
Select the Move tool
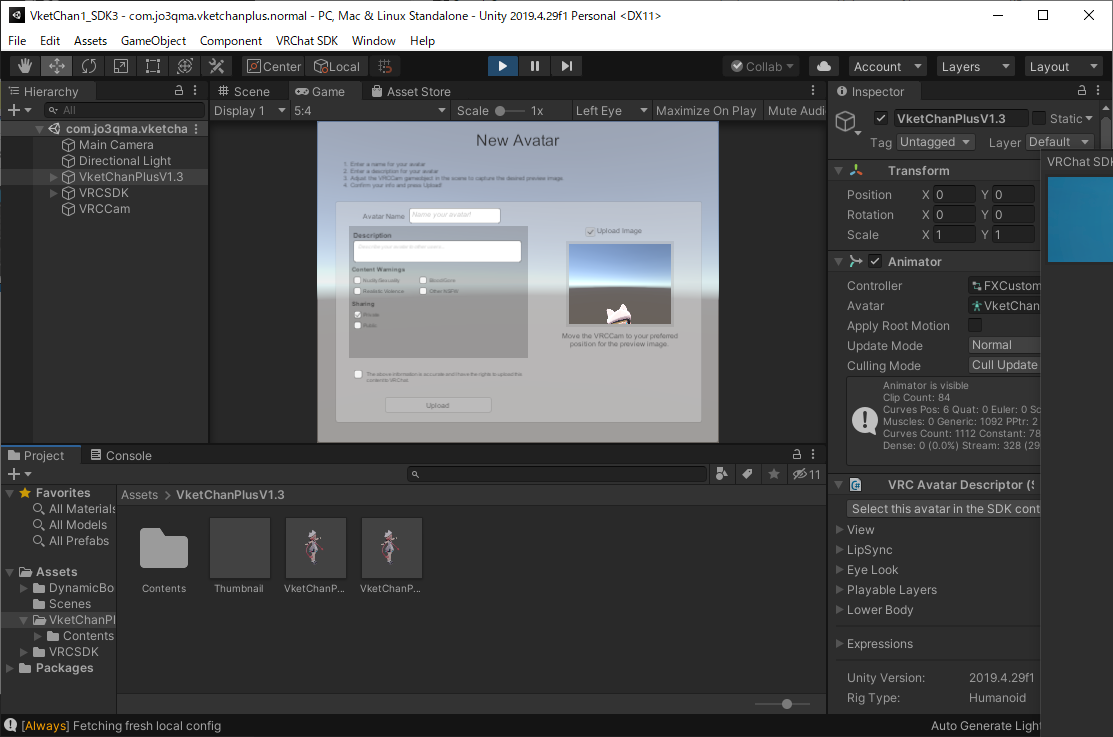pyautogui.click(x=57, y=66)
